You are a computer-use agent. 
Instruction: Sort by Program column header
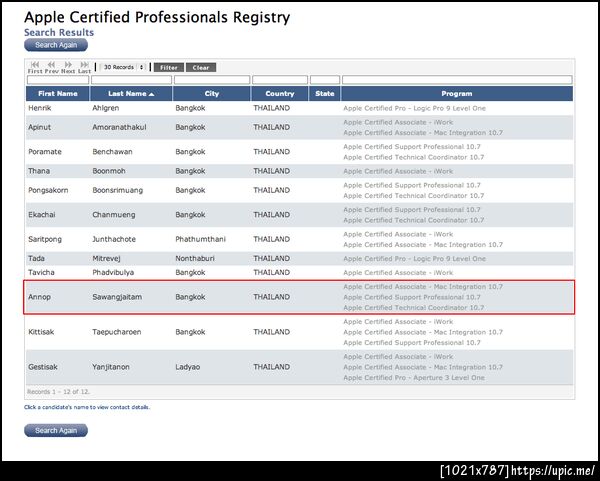coord(457,94)
